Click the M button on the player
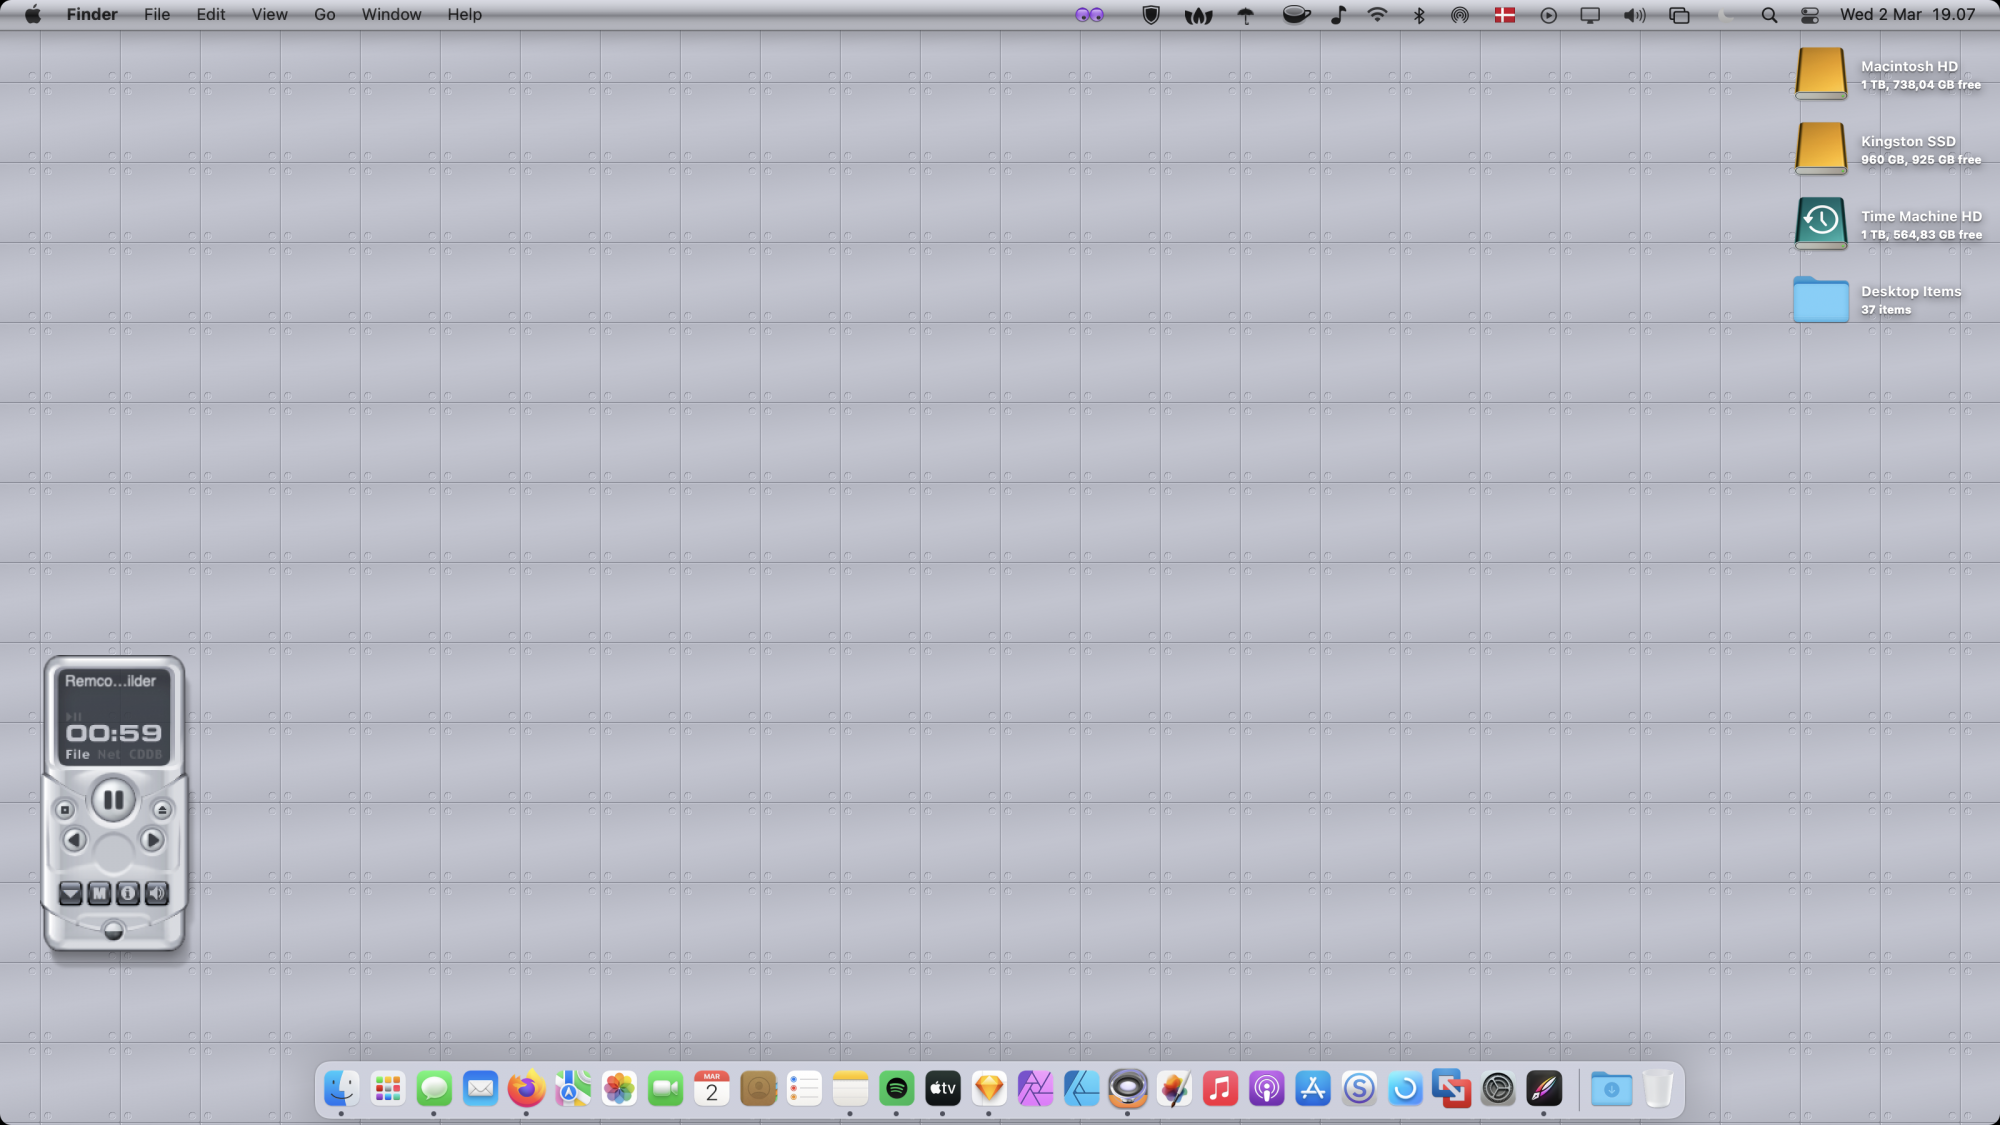This screenshot has width=2000, height=1125. pyautogui.click(x=99, y=893)
